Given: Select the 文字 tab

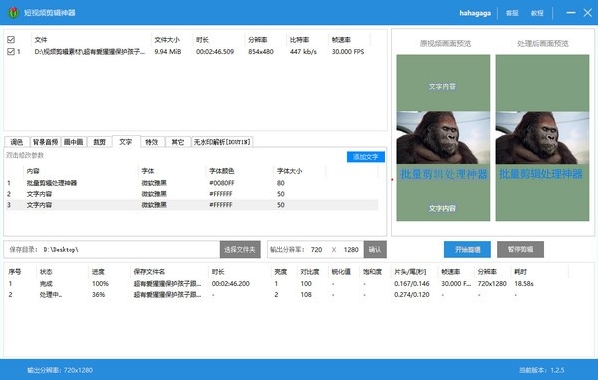Looking at the screenshot, I should tap(126, 142).
